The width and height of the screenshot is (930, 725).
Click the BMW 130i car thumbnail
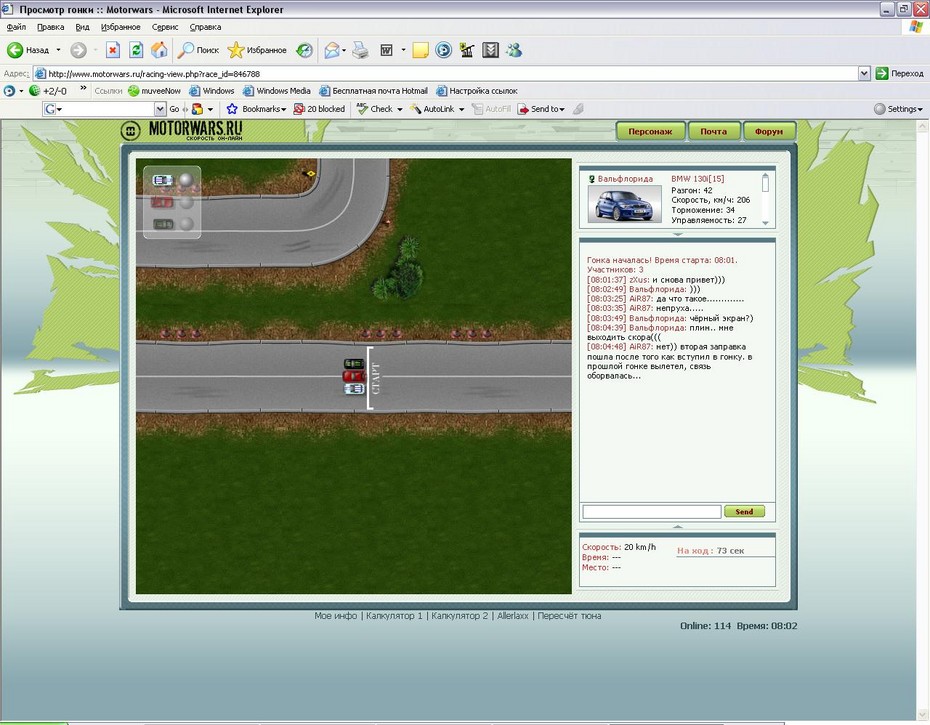pos(625,204)
